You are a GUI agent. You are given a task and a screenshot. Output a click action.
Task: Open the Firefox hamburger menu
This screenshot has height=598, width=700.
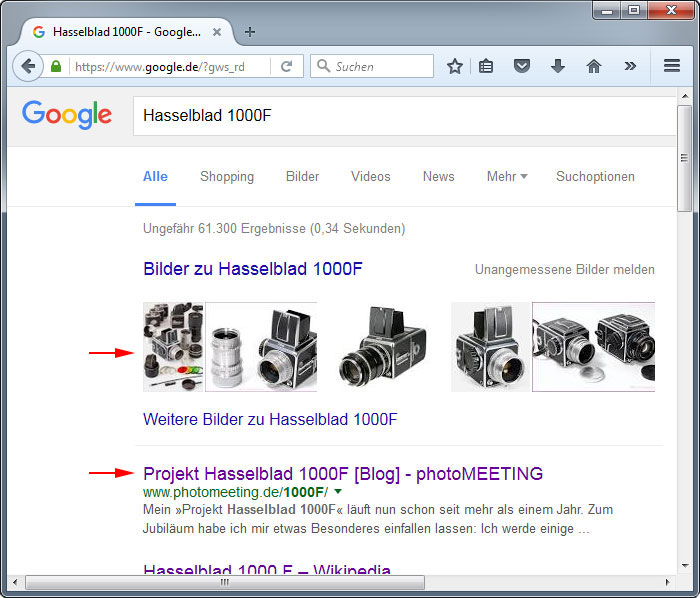click(x=671, y=66)
